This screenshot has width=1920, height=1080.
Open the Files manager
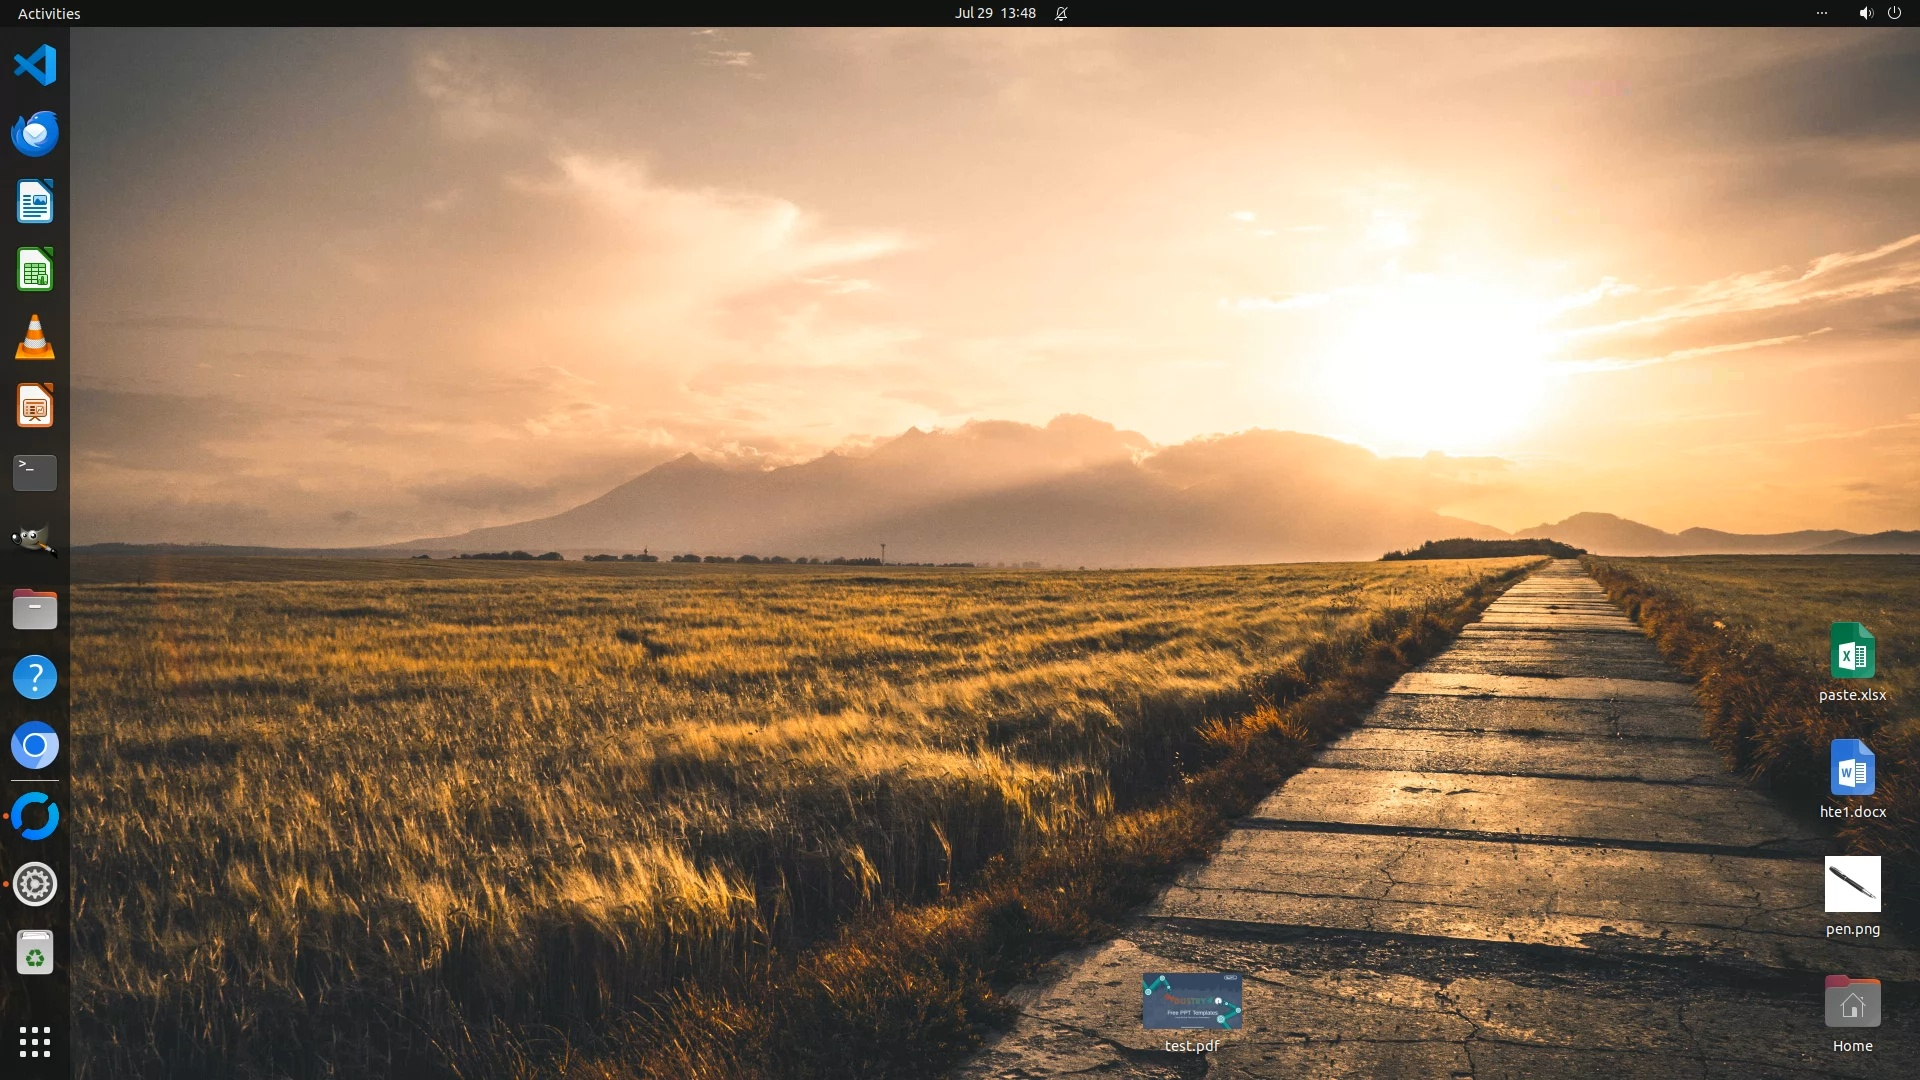(35, 609)
